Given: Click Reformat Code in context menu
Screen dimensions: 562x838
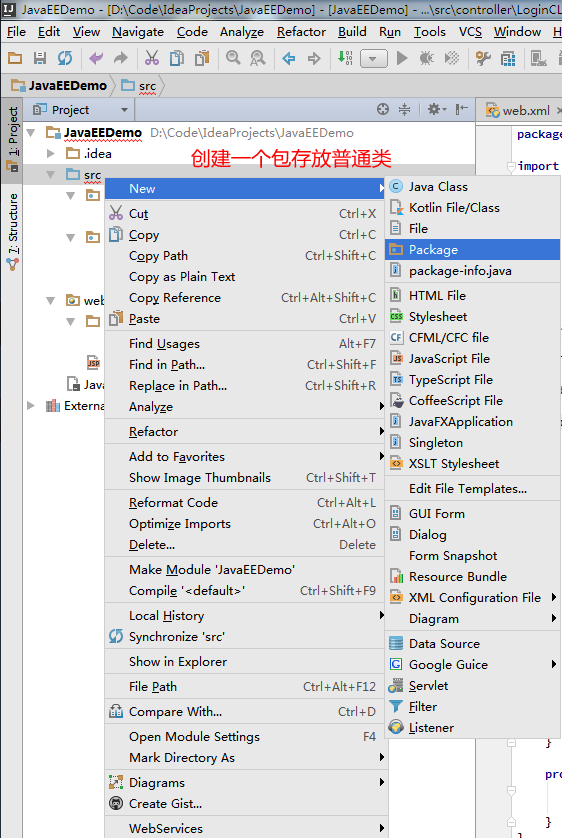Looking at the screenshot, I should click(245, 502).
